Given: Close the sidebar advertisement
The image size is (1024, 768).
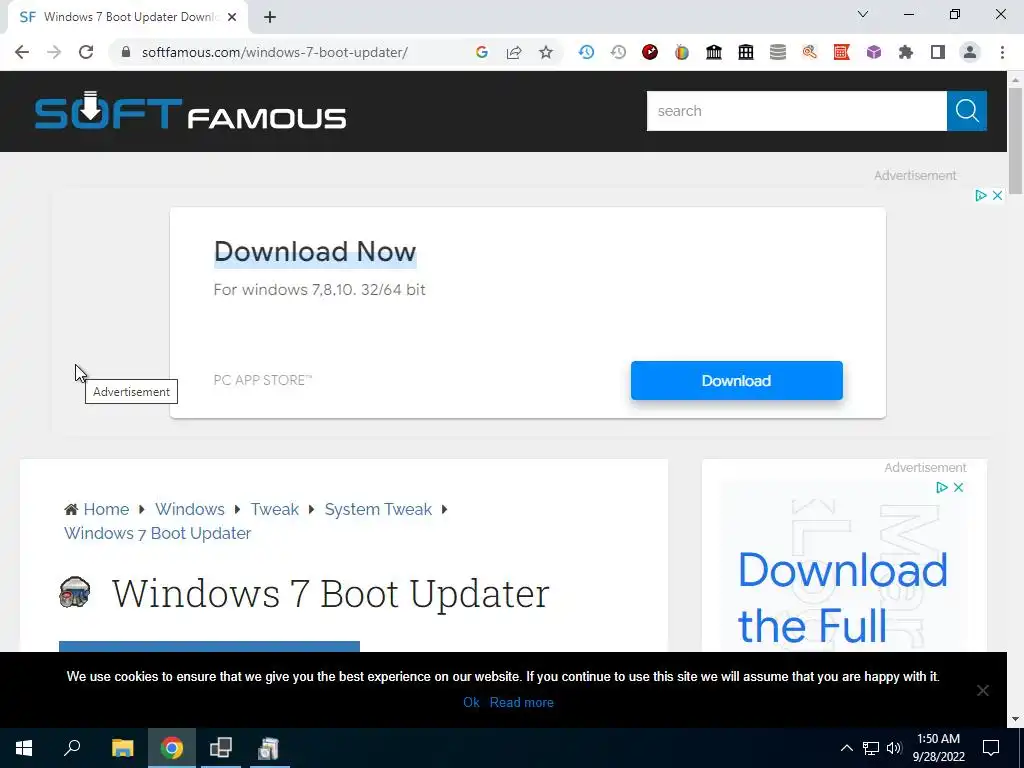Looking at the screenshot, I should point(958,487).
